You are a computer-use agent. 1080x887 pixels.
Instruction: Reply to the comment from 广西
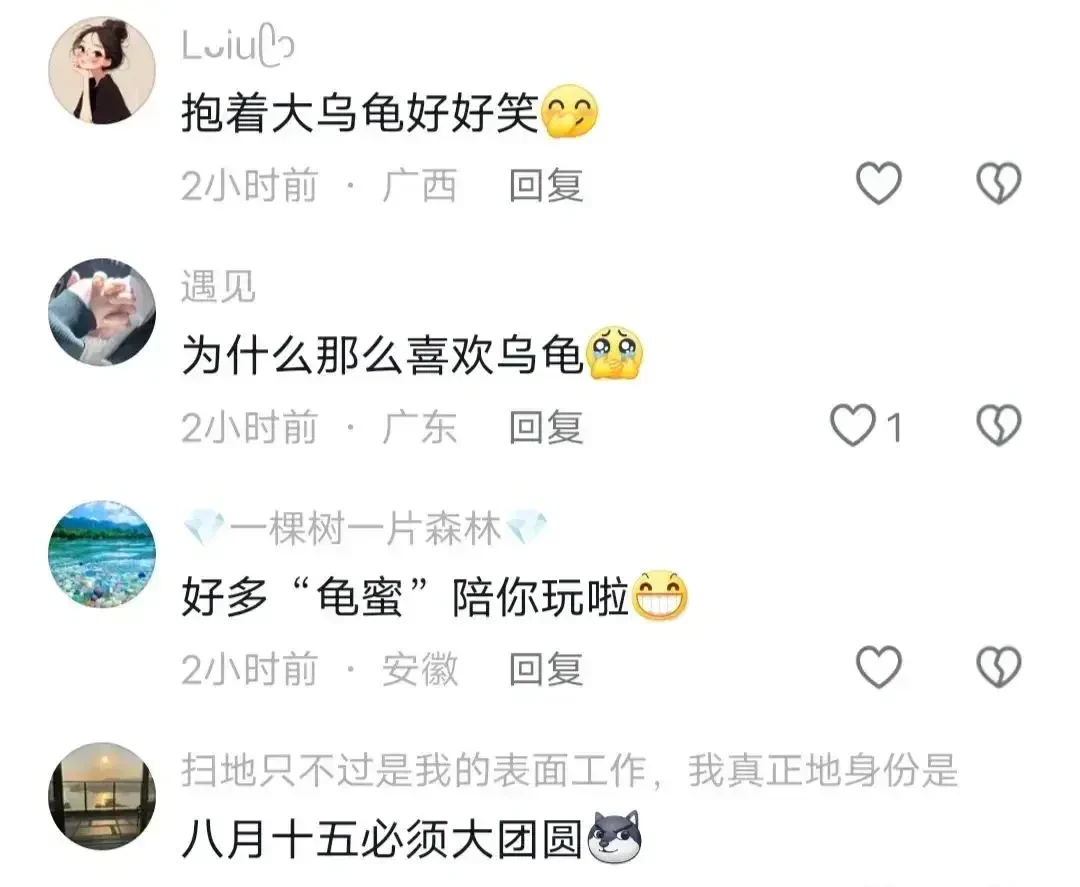[546, 186]
